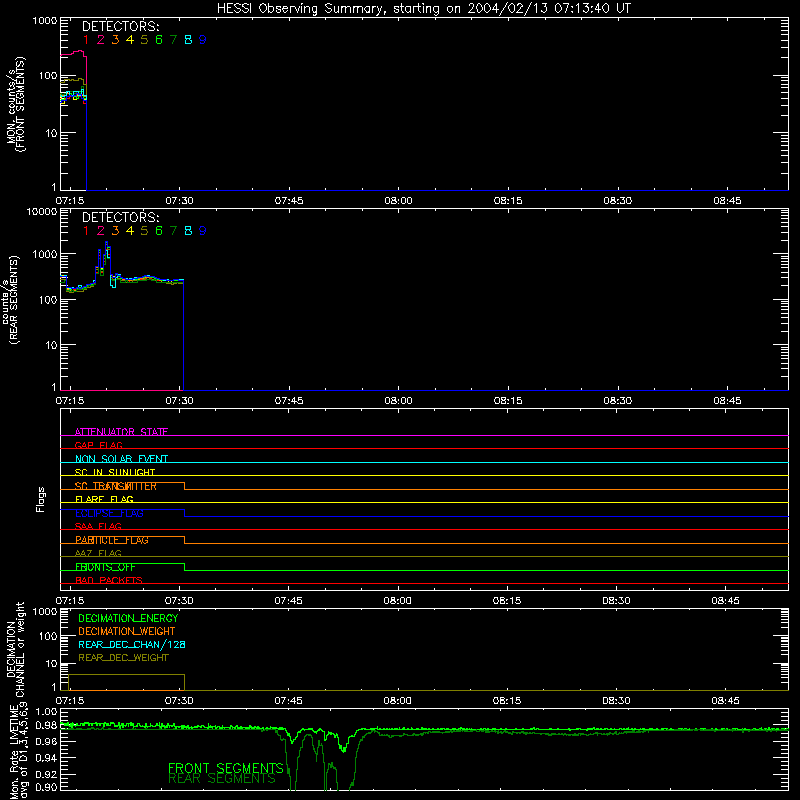Click the SC_IN_SUNLIGHT flag label
Image resolution: width=800 pixels, height=800 pixels.
115,472
